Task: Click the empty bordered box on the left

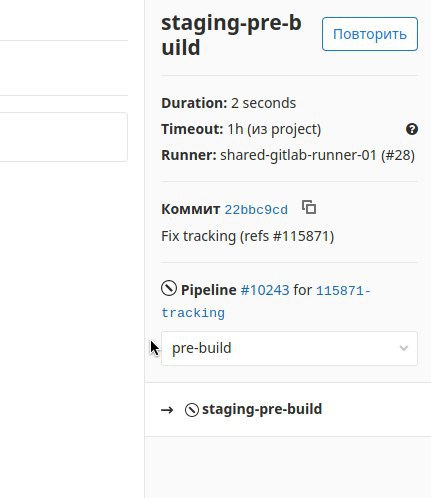Action: (x=63, y=137)
